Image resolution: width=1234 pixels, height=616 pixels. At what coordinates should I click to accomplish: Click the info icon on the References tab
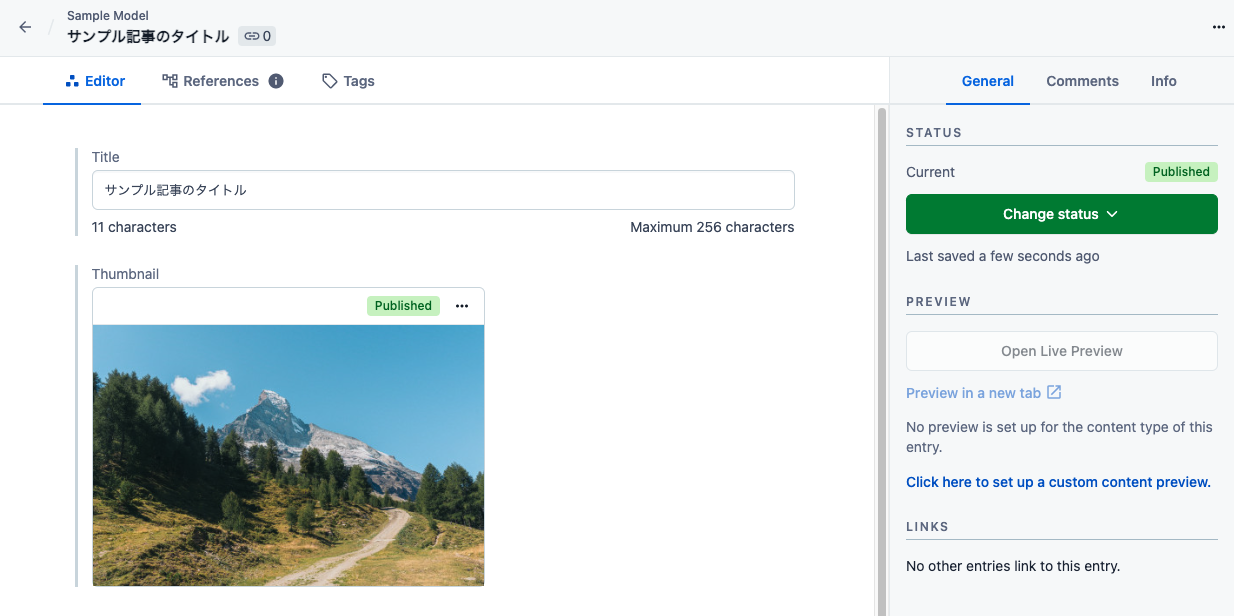click(276, 81)
